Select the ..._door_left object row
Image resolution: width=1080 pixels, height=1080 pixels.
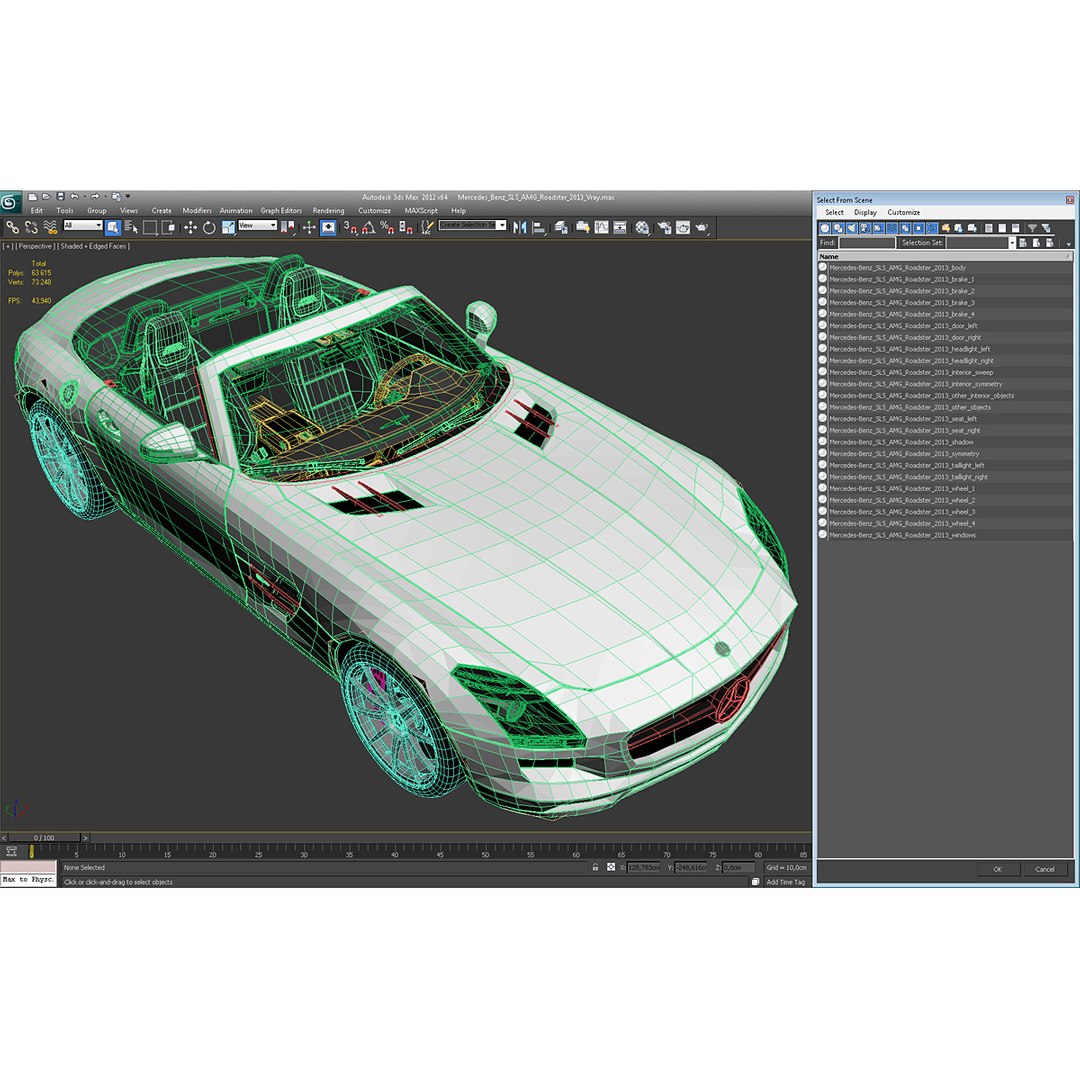944,326
